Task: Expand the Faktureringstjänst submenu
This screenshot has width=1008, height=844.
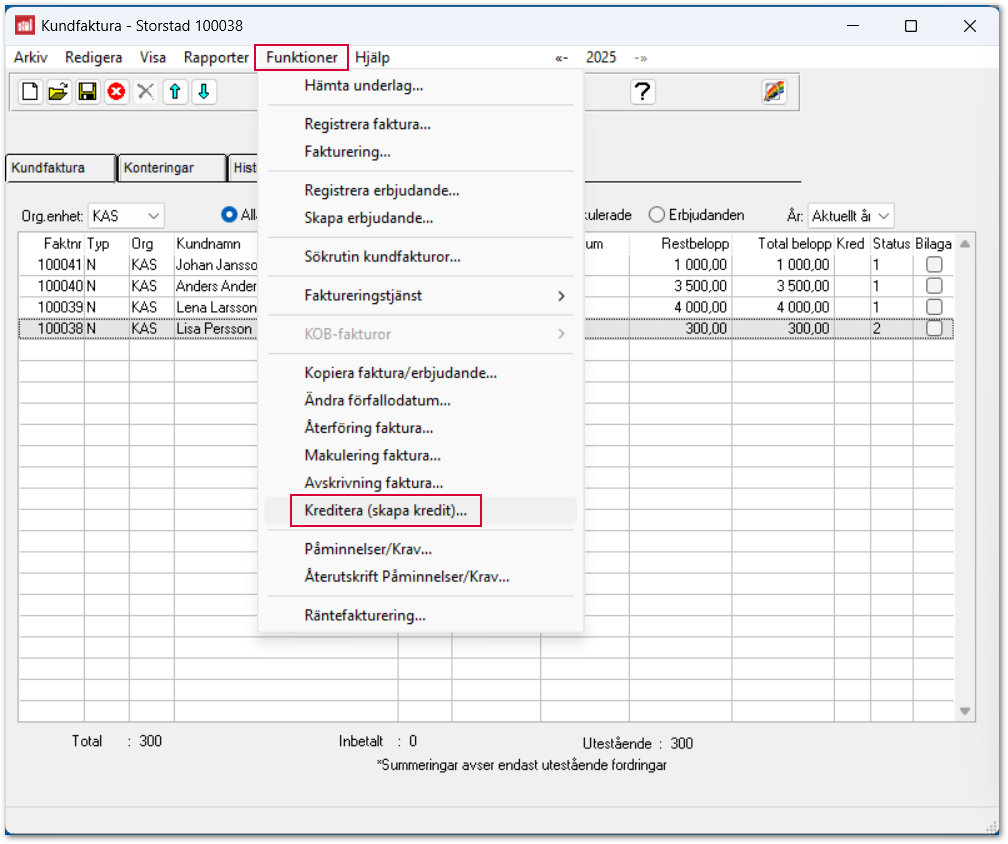Action: pos(420,296)
